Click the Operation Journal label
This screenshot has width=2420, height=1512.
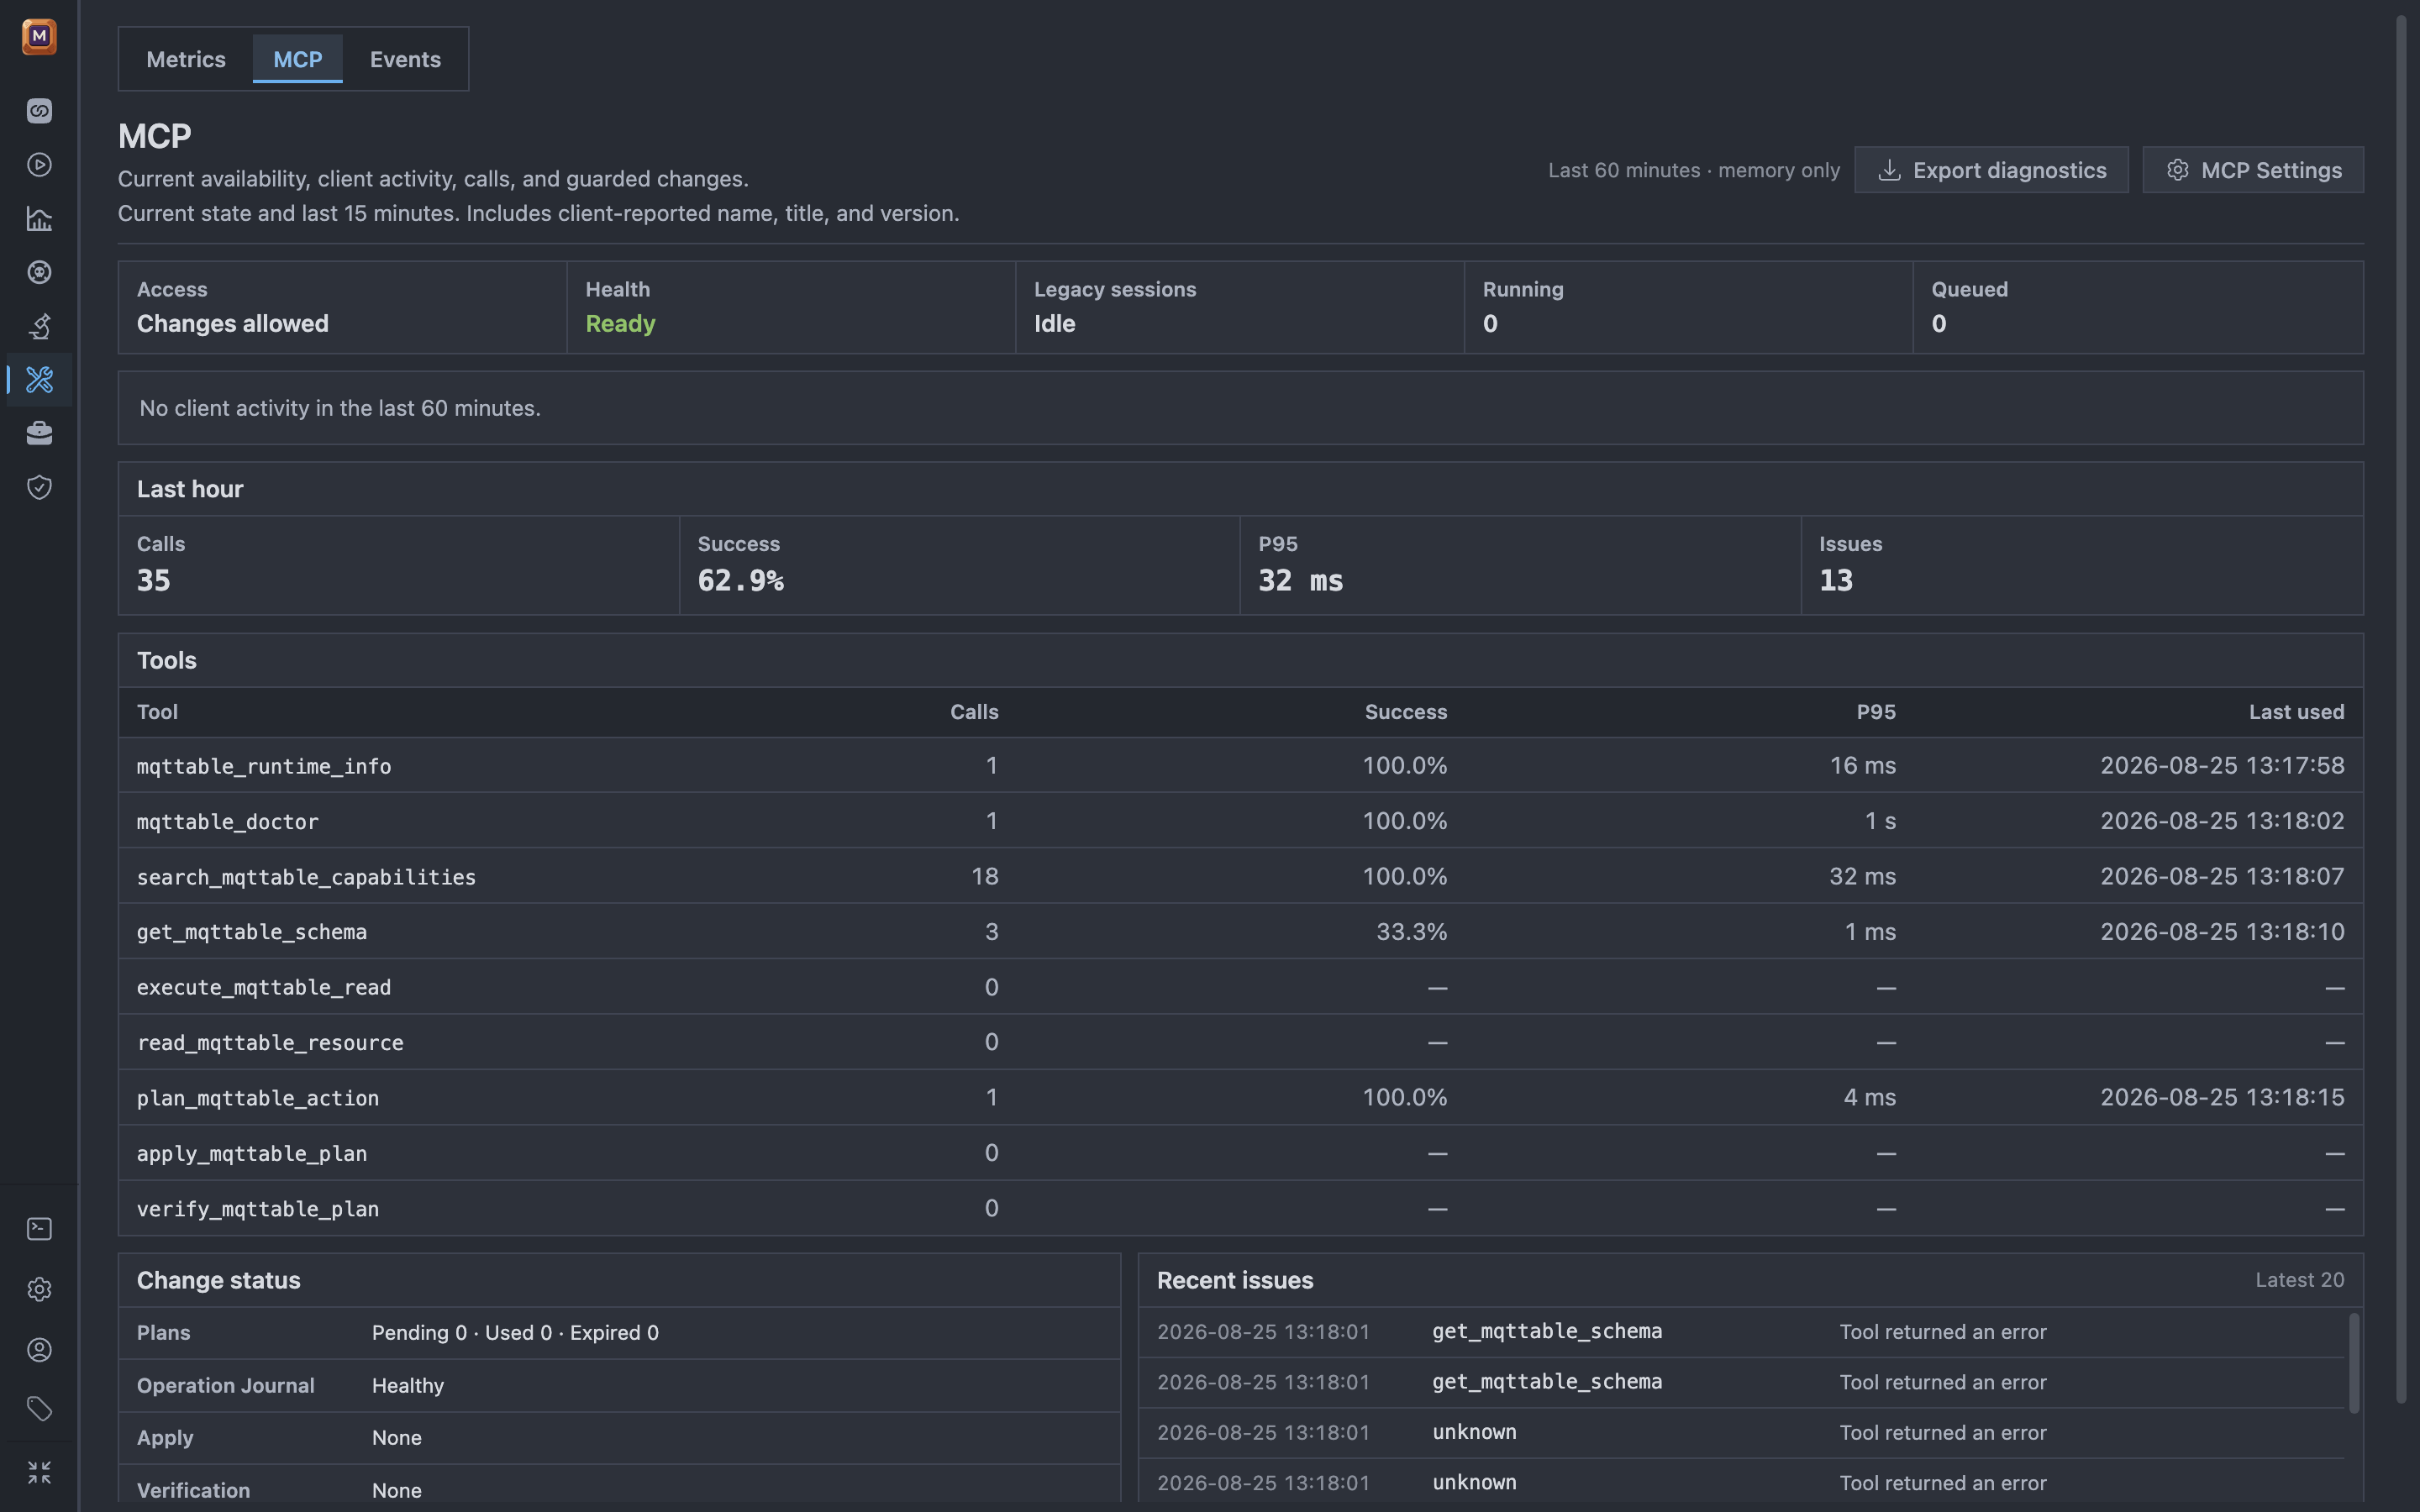point(225,1386)
